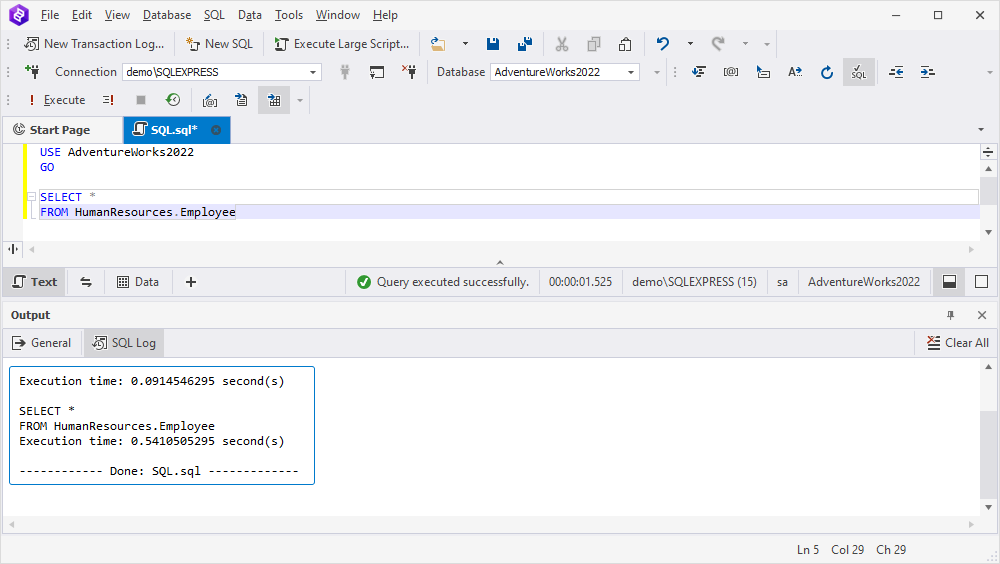
Task: Click the debug parameters [@] icon
Action: pos(210,100)
